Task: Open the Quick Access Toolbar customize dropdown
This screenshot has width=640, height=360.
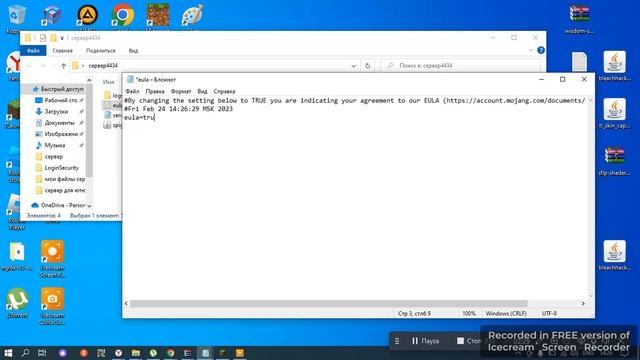Action: (62, 38)
